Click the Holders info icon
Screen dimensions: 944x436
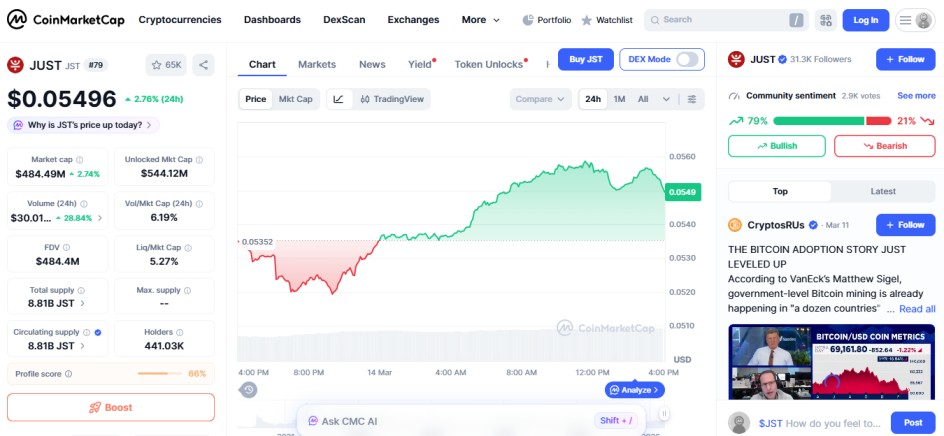(x=180, y=332)
